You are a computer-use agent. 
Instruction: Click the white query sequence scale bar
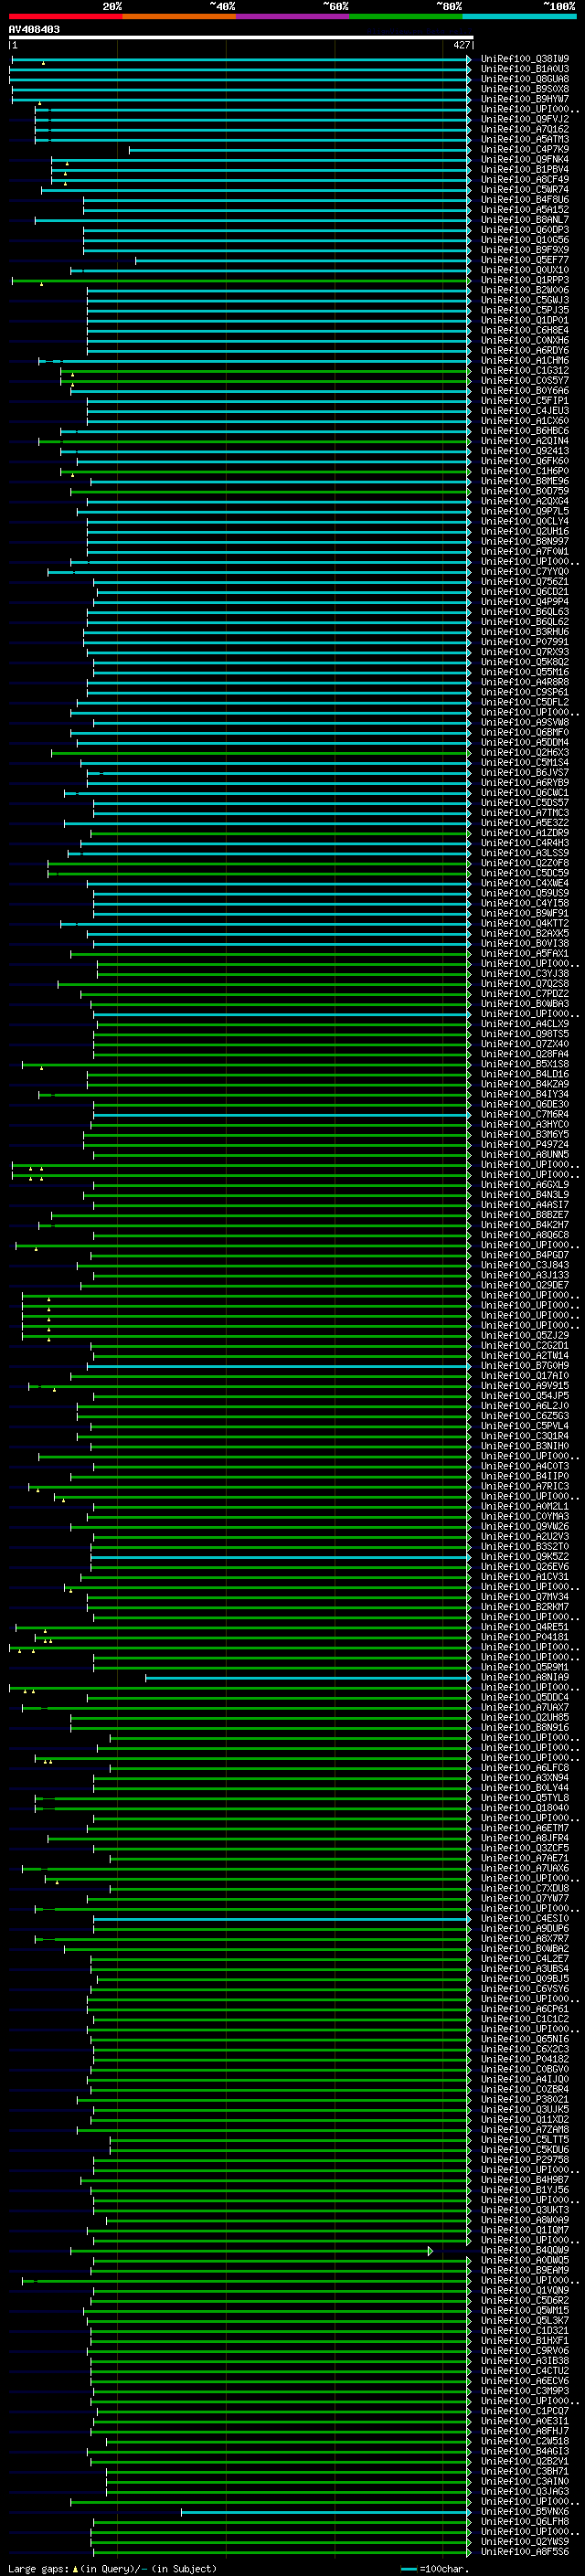[x=241, y=37]
